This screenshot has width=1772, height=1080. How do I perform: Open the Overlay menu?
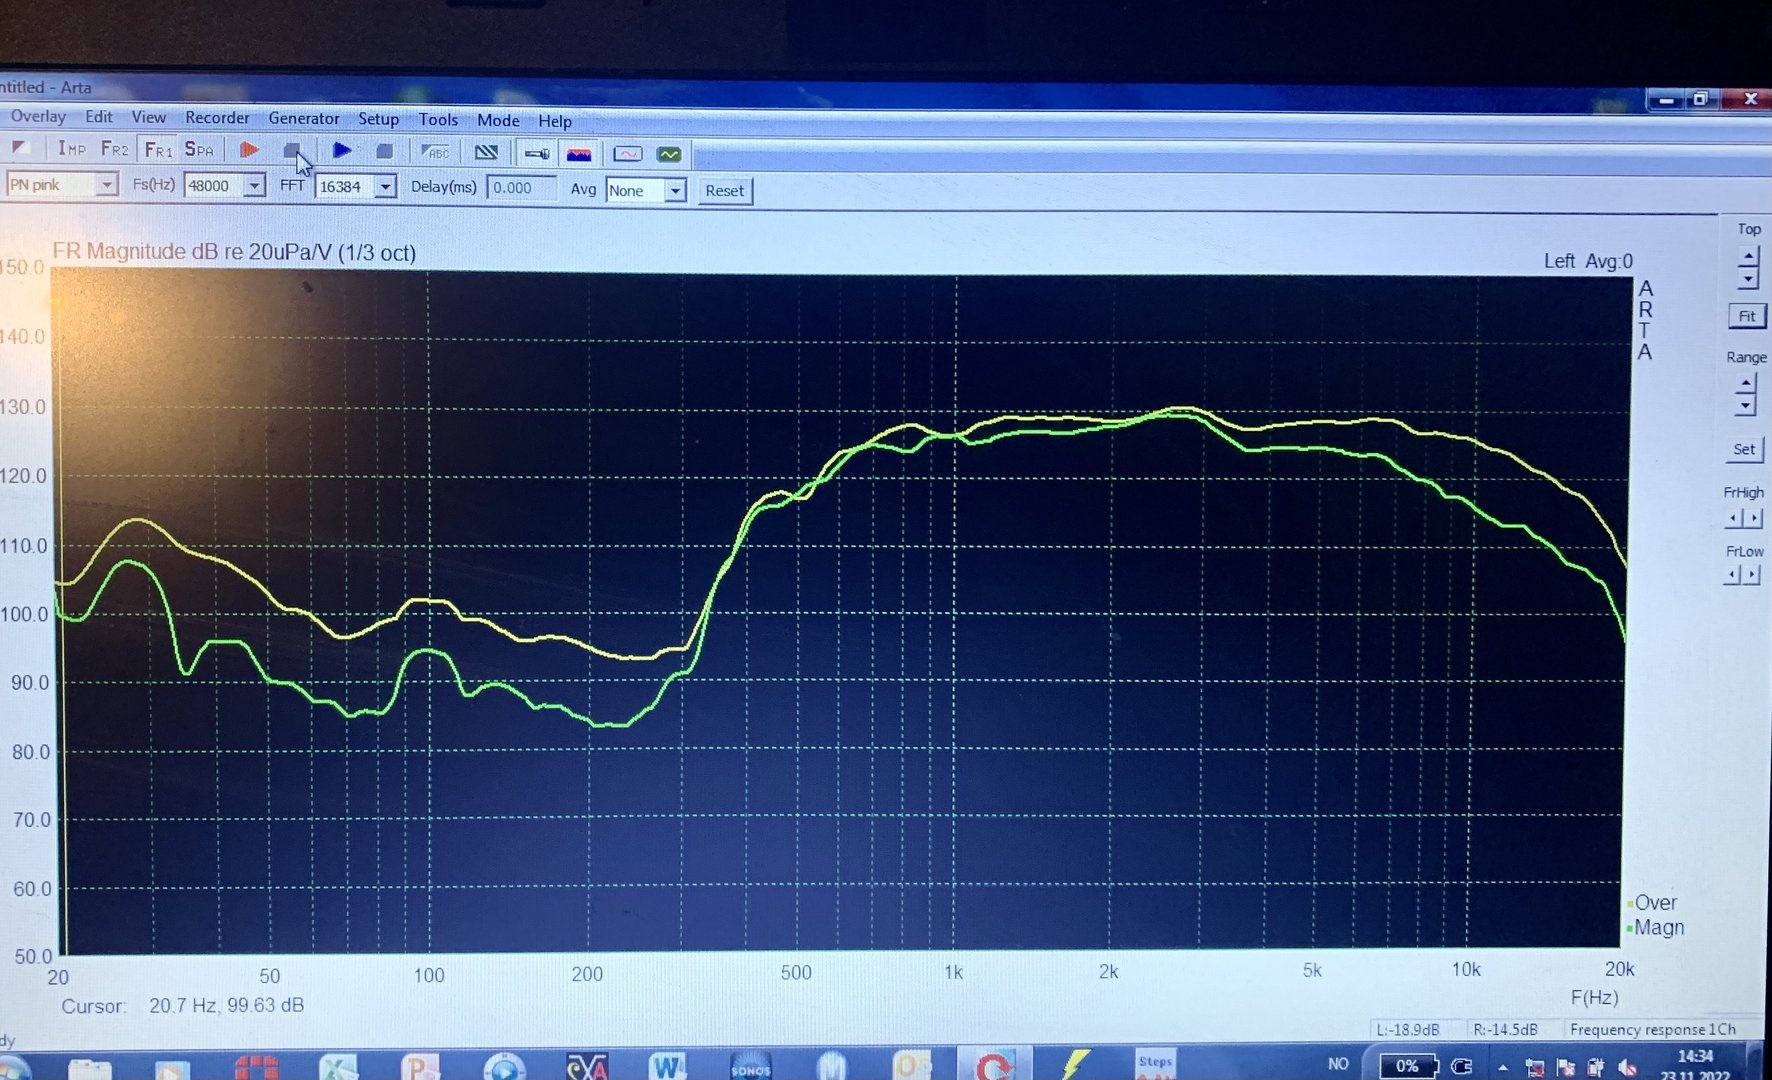pos(38,116)
